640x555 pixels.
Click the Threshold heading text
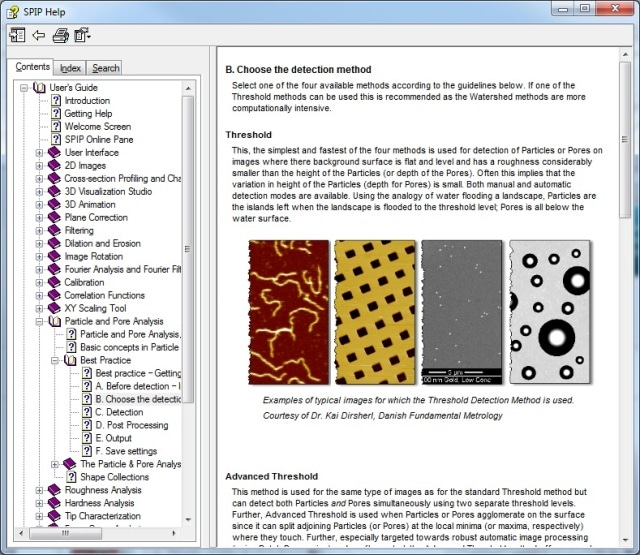[248, 135]
